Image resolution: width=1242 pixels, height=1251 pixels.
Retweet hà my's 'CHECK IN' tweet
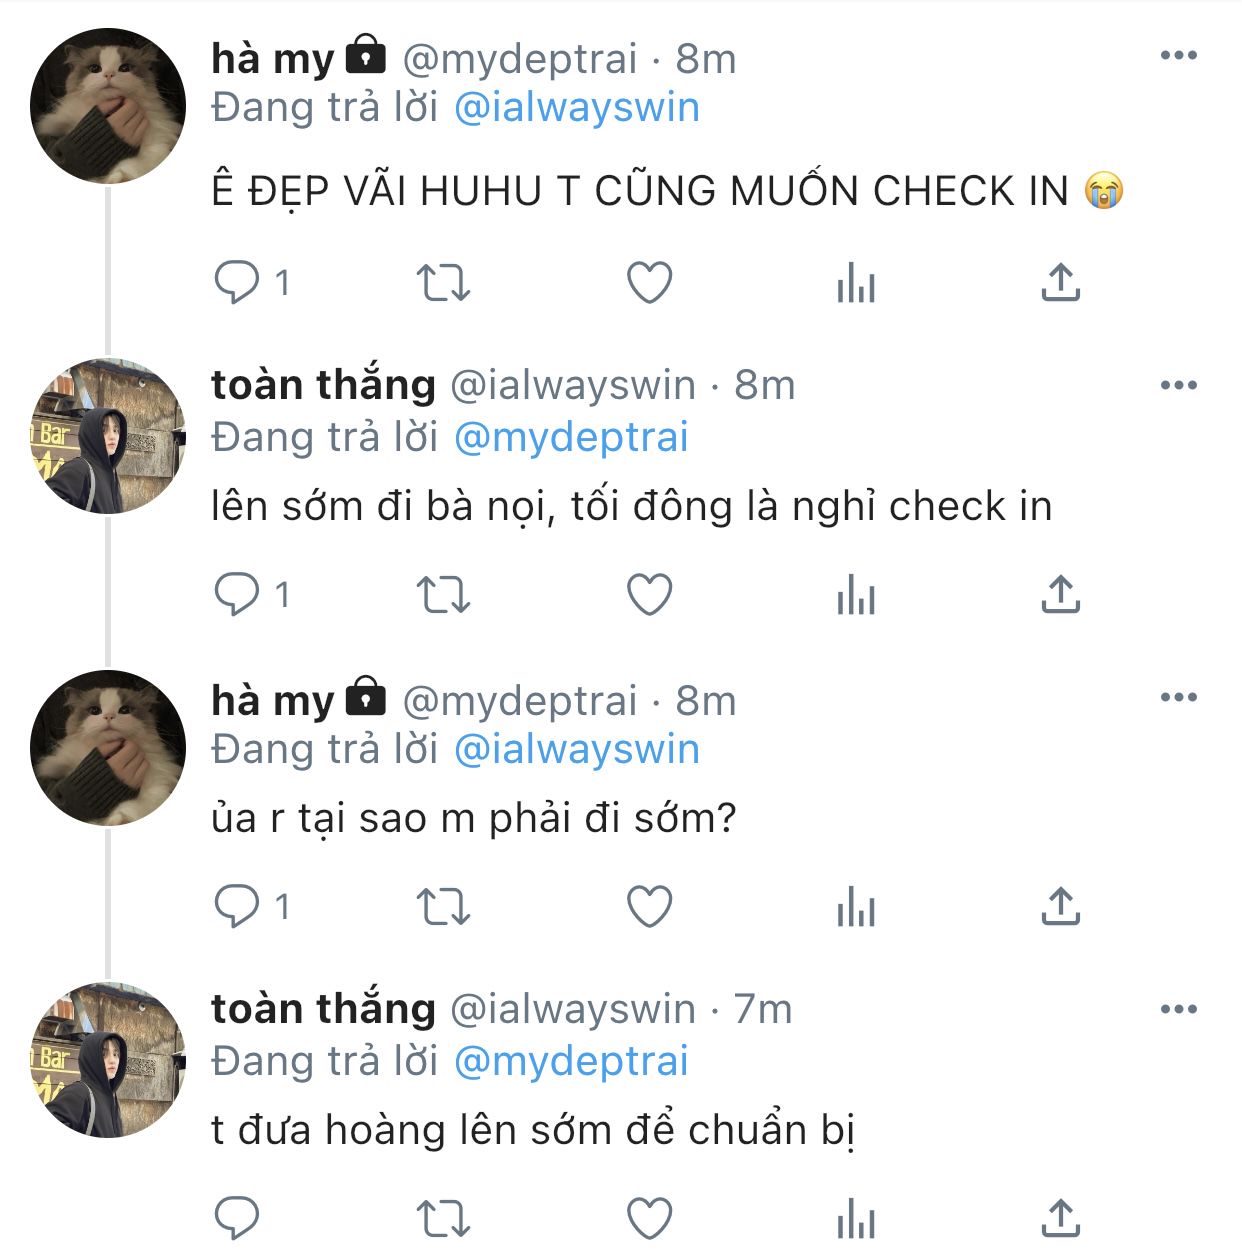coord(443,283)
